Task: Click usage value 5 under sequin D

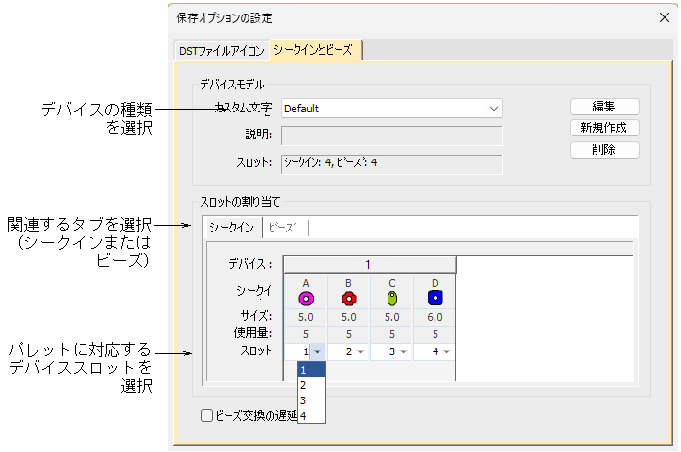Action: pyautogui.click(x=435, y=334)
